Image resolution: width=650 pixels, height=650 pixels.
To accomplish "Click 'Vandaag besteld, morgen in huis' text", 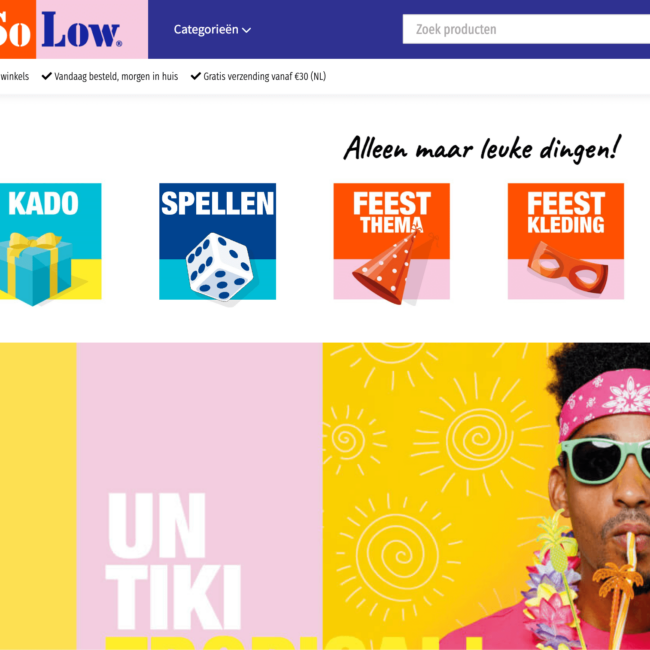I will [116, 77].
